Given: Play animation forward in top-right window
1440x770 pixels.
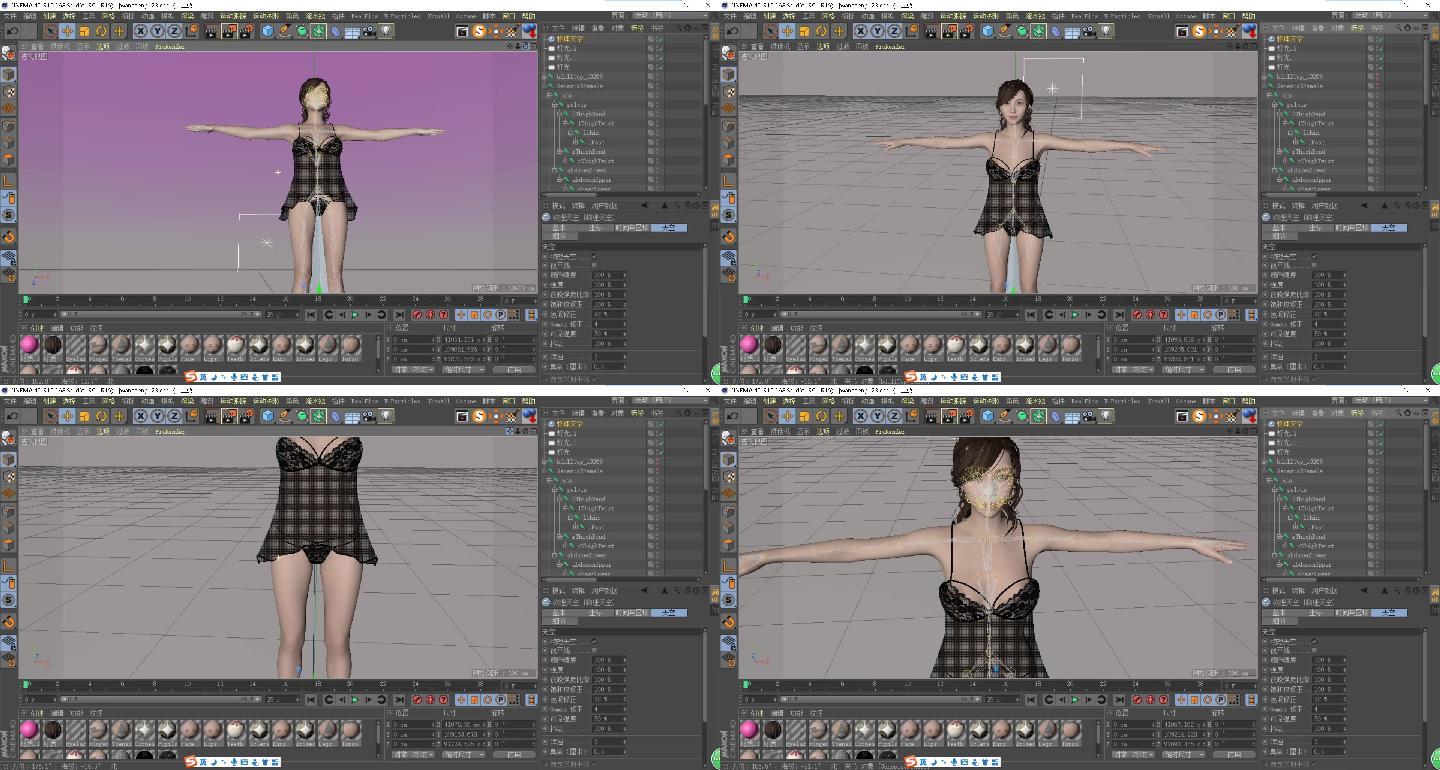Looking at the screenshot, I should pyautogui.click(x=1075, y=315).
